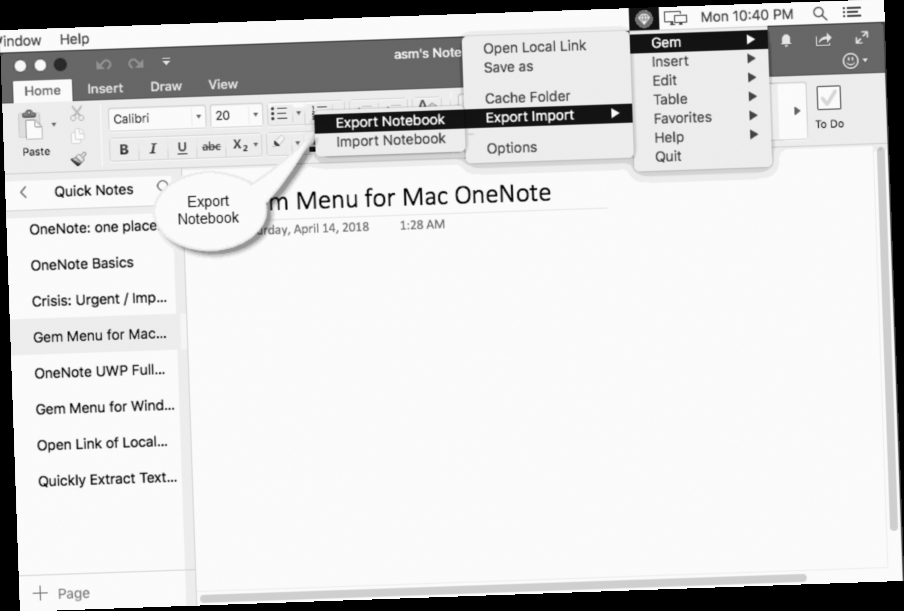Screen dimensions: 904x611
Task: Open the Help submenu in Gem menu
Action: (x=703, y=137)
